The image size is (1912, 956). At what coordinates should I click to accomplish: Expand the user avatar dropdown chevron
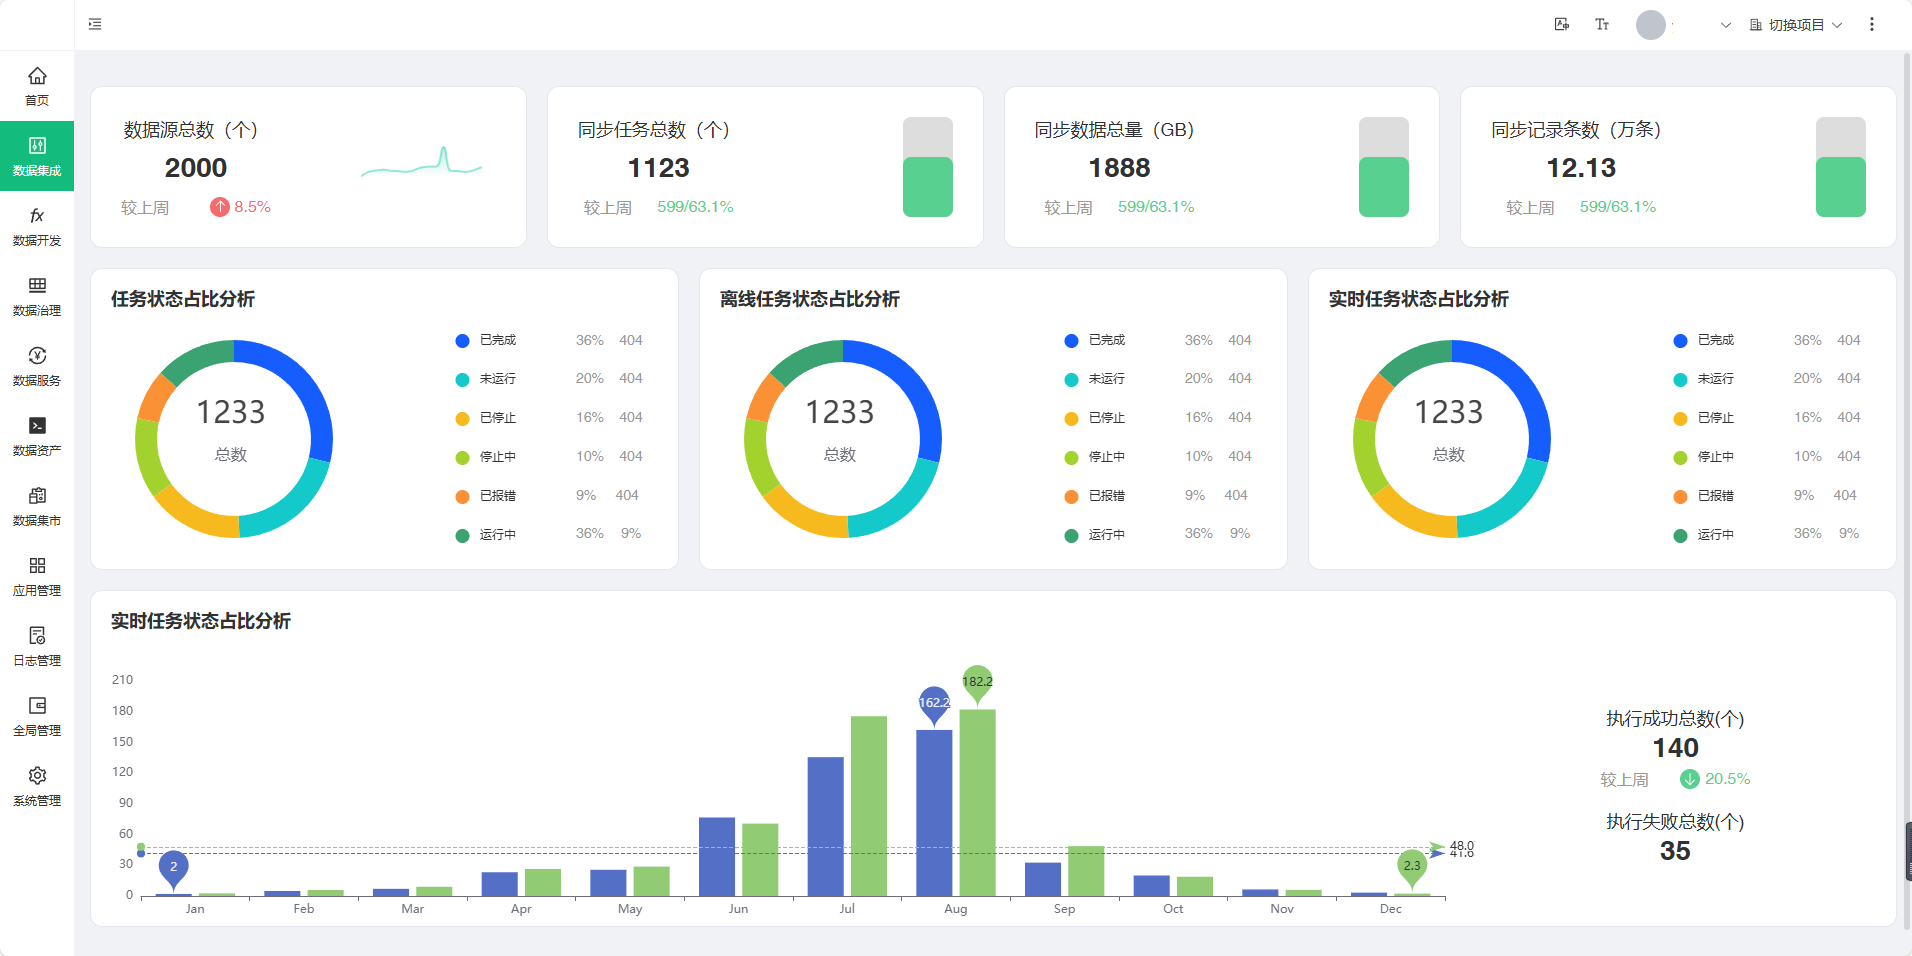click(1725, 25)
